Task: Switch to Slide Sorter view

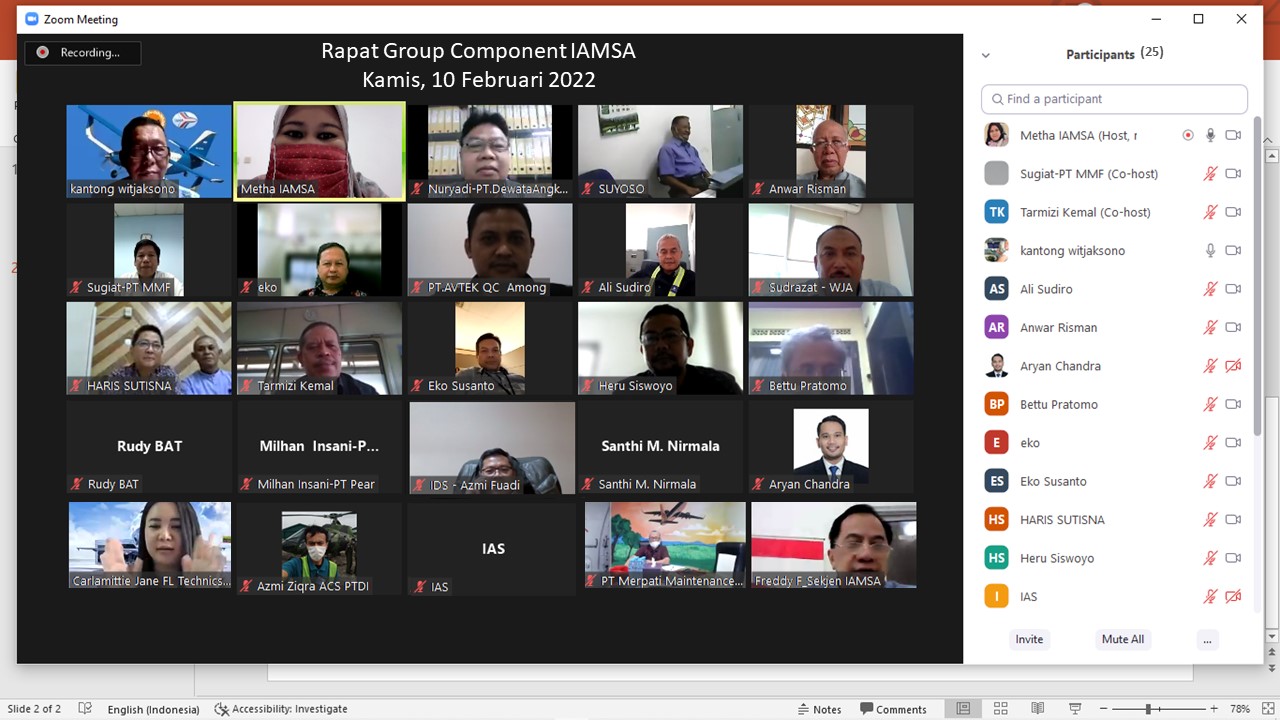Action: (1000, 709)
